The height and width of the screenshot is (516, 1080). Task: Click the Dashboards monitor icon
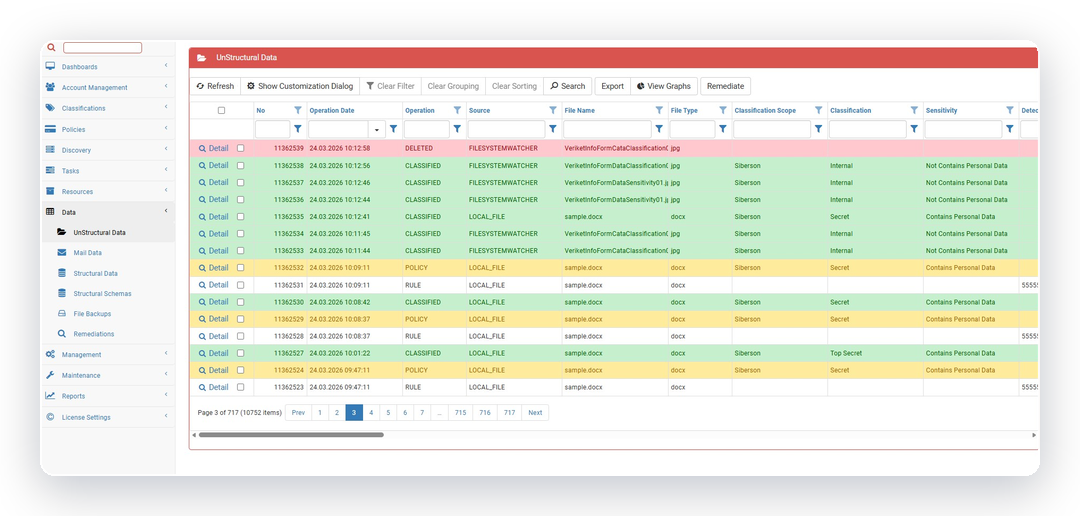[50, 67]
